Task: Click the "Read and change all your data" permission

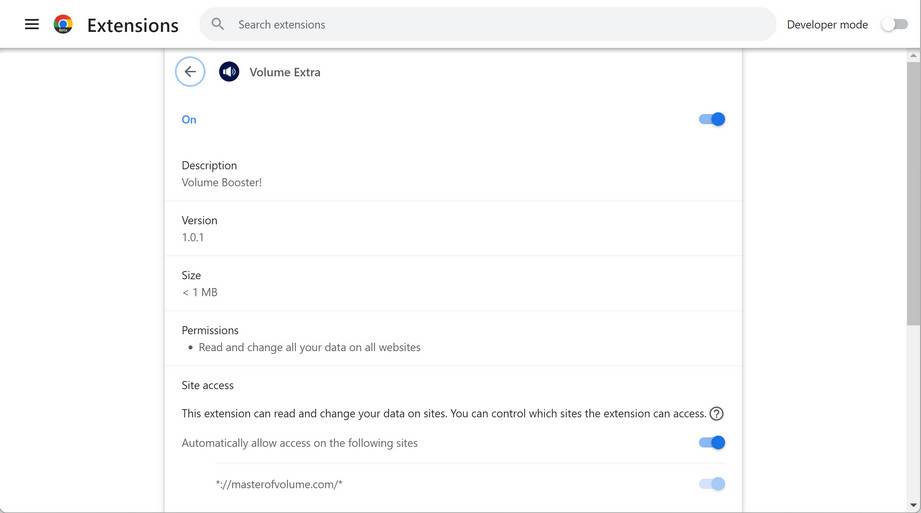Action: pos(309,348)
